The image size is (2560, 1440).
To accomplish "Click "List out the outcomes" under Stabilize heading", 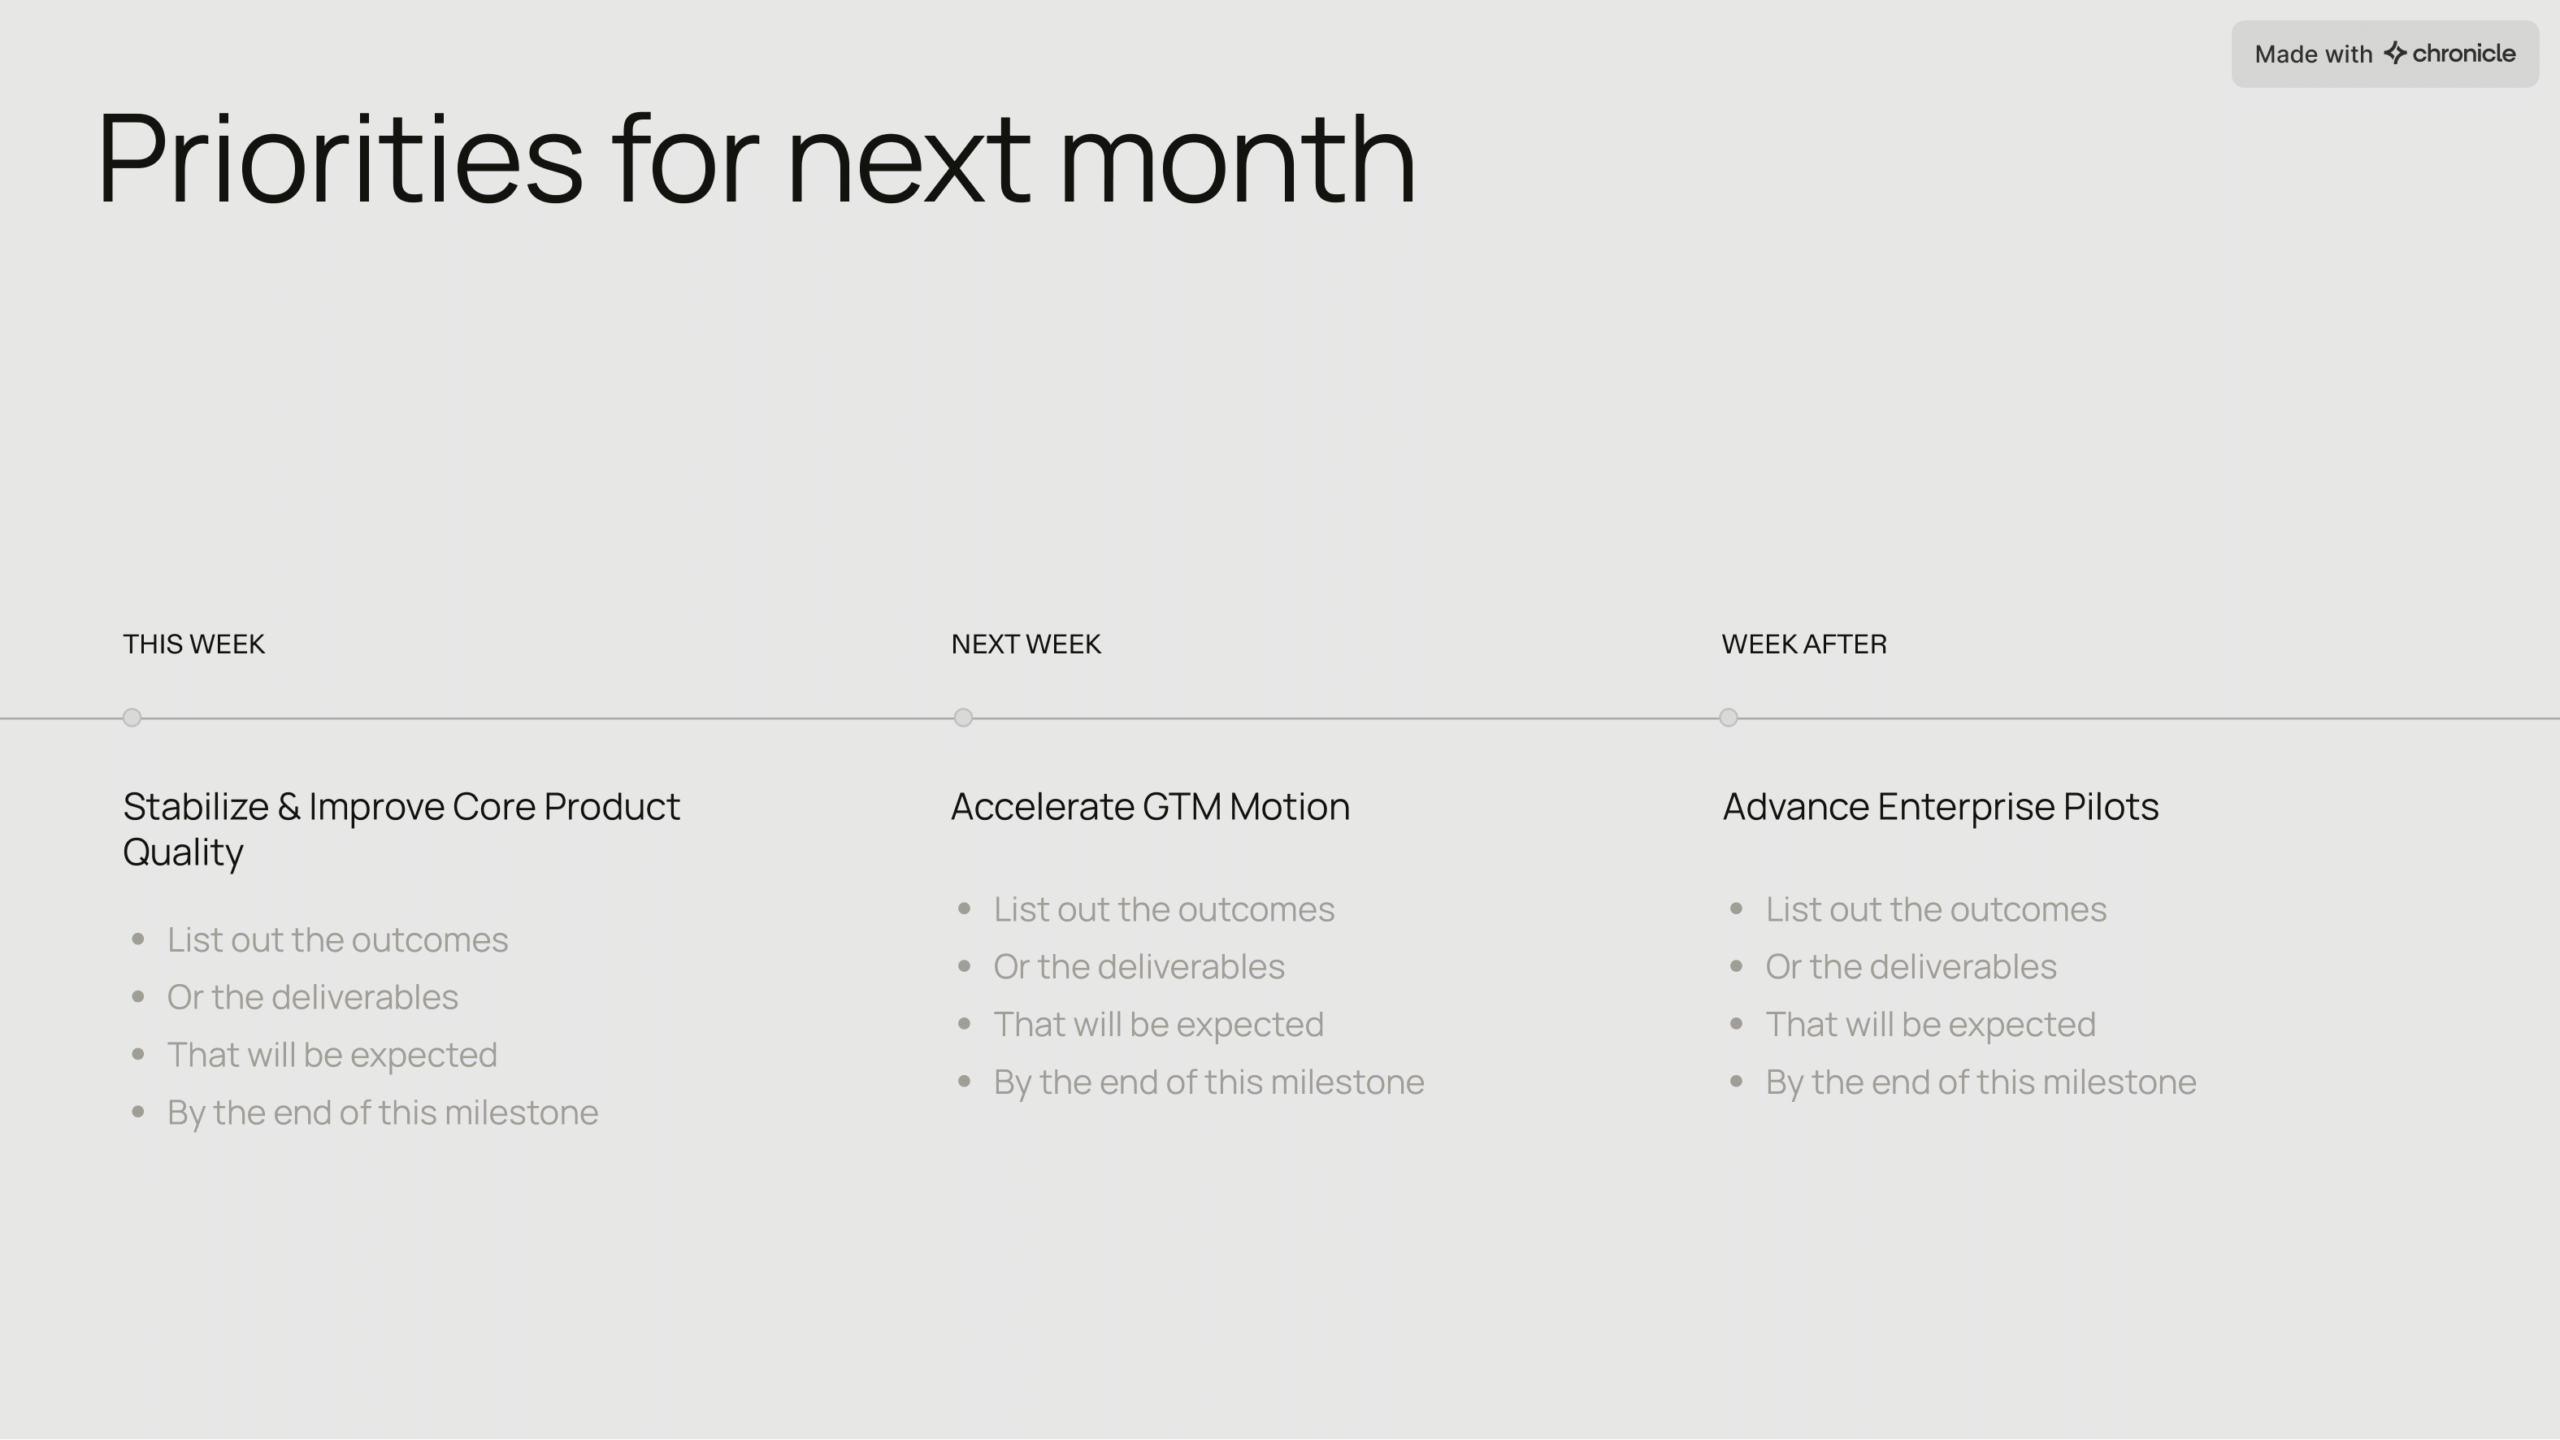I will 337,940.
